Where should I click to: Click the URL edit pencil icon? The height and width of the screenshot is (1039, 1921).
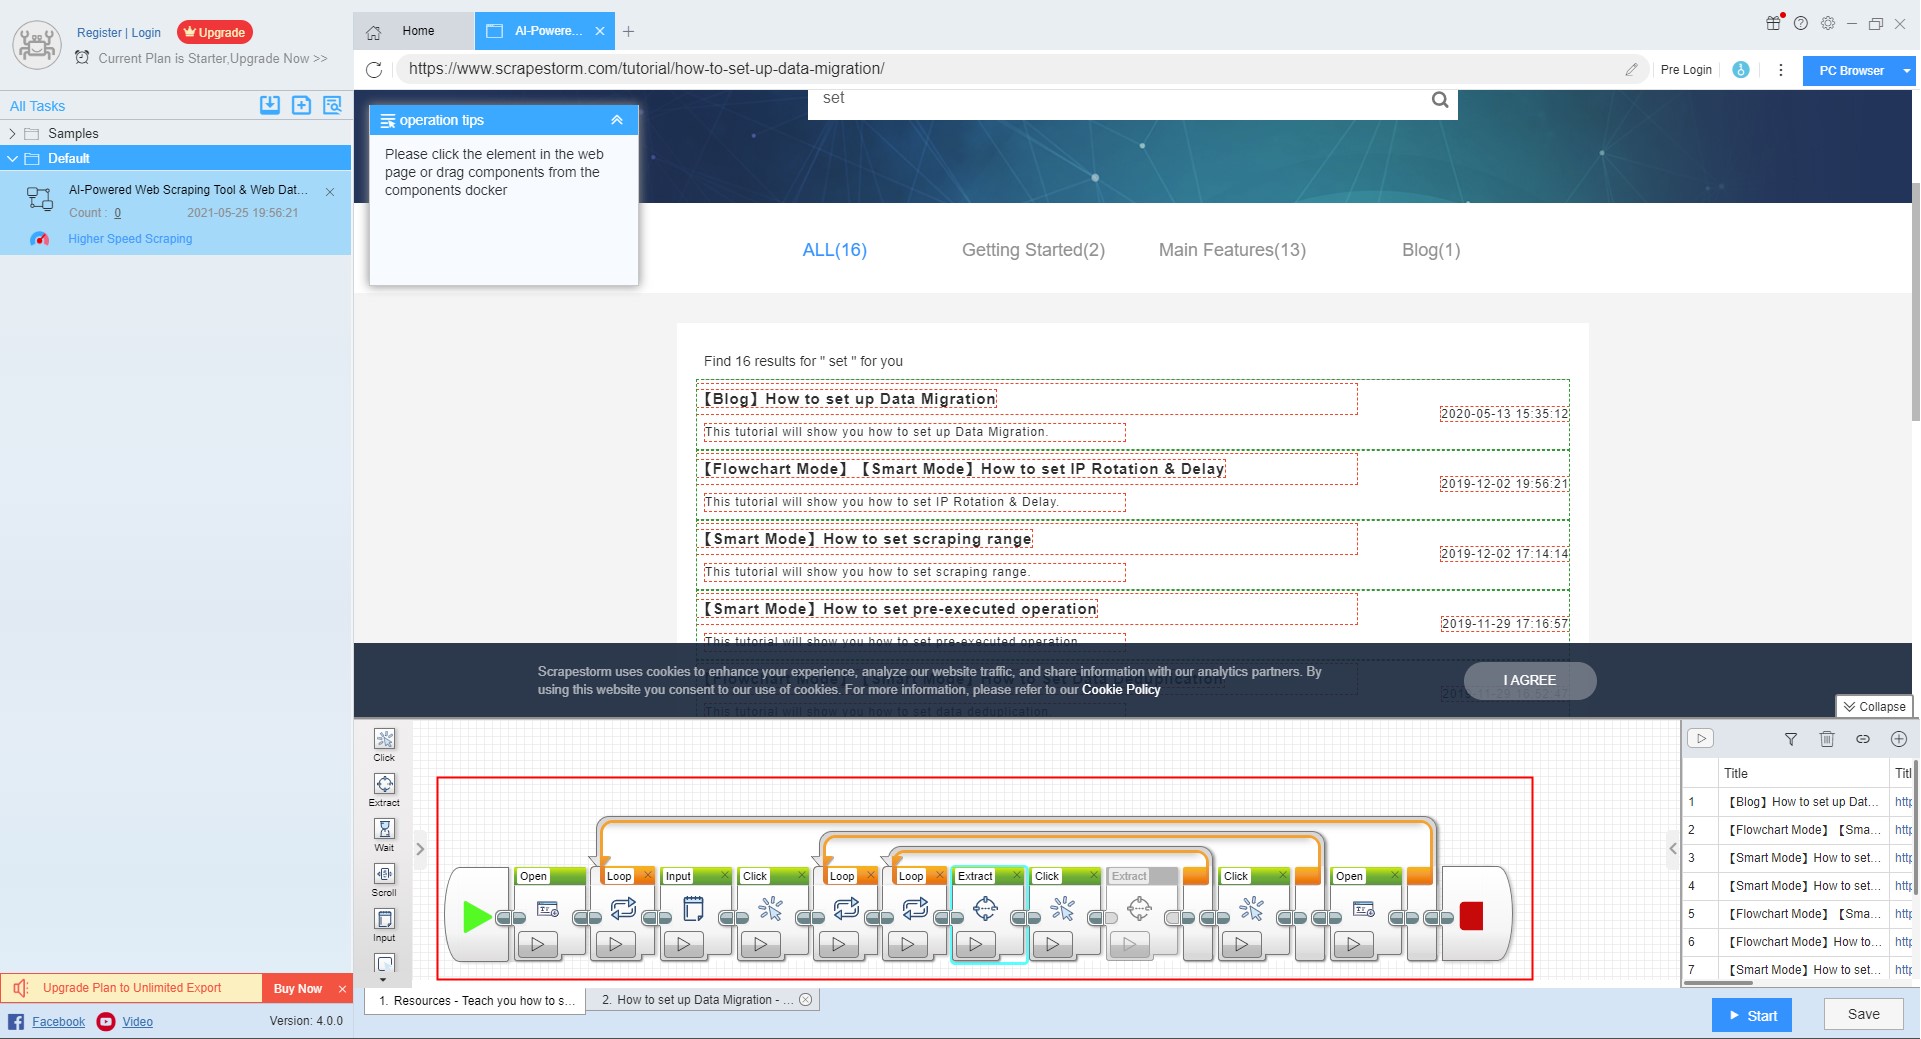click(1631, 70)
